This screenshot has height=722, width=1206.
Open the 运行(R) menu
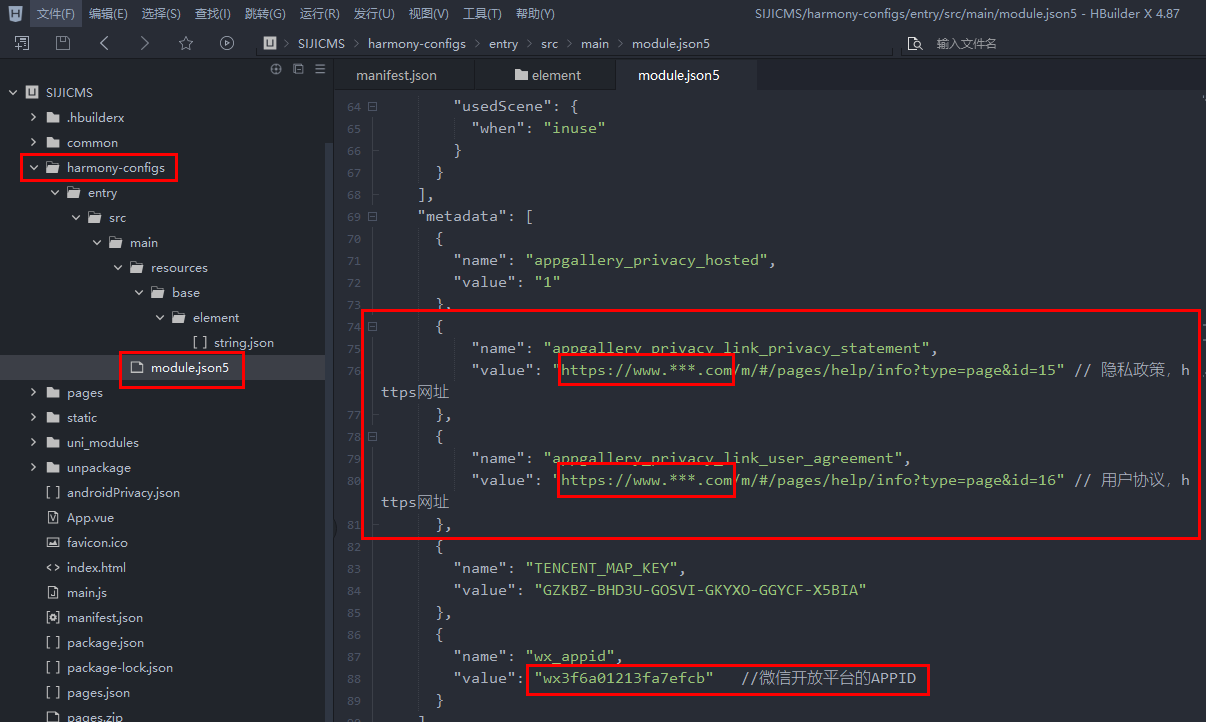tap(319, 14)
